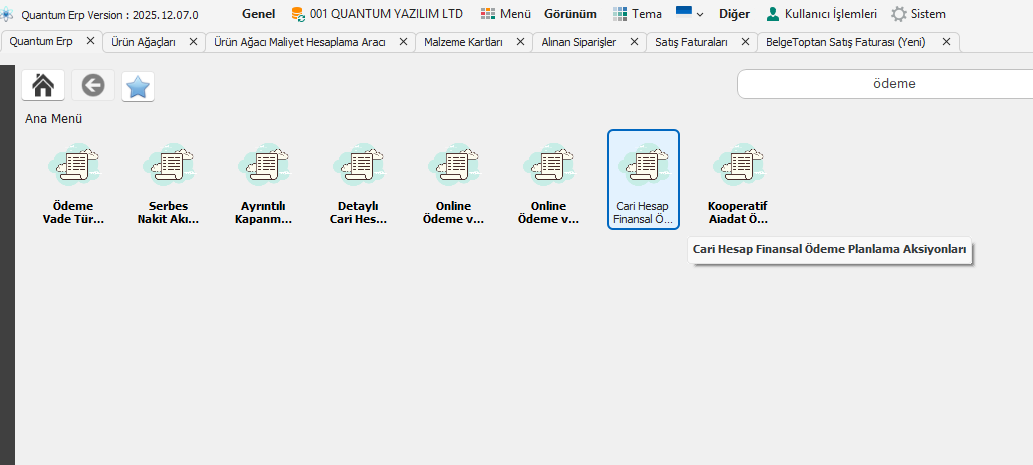Close the Alınan Siparişler tab
The width and height of the screenshot is (1033, 465).
pyautogui.click(x=633, y=42)
